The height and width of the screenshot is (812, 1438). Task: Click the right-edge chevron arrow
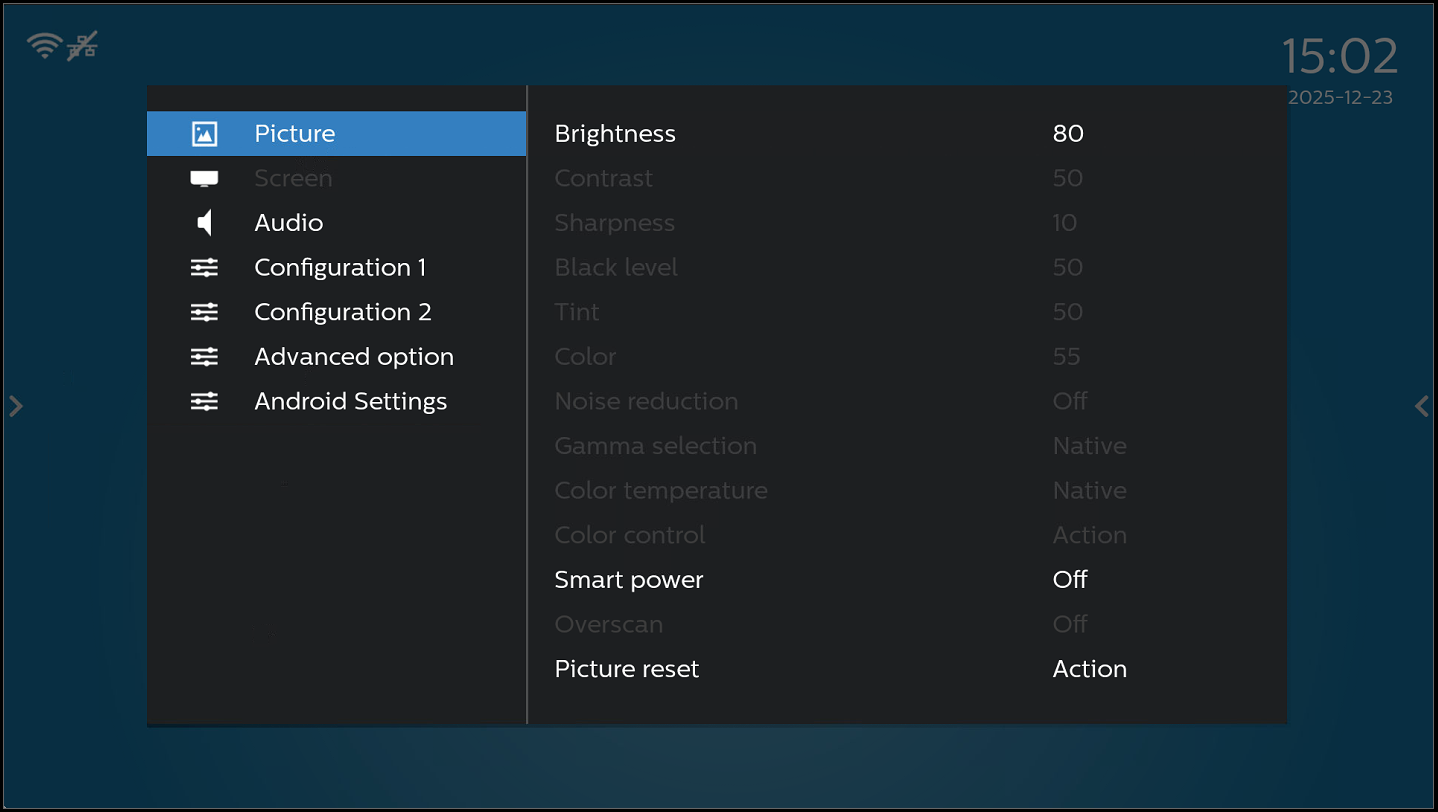pyautogui.click(x=1422, y=406)
